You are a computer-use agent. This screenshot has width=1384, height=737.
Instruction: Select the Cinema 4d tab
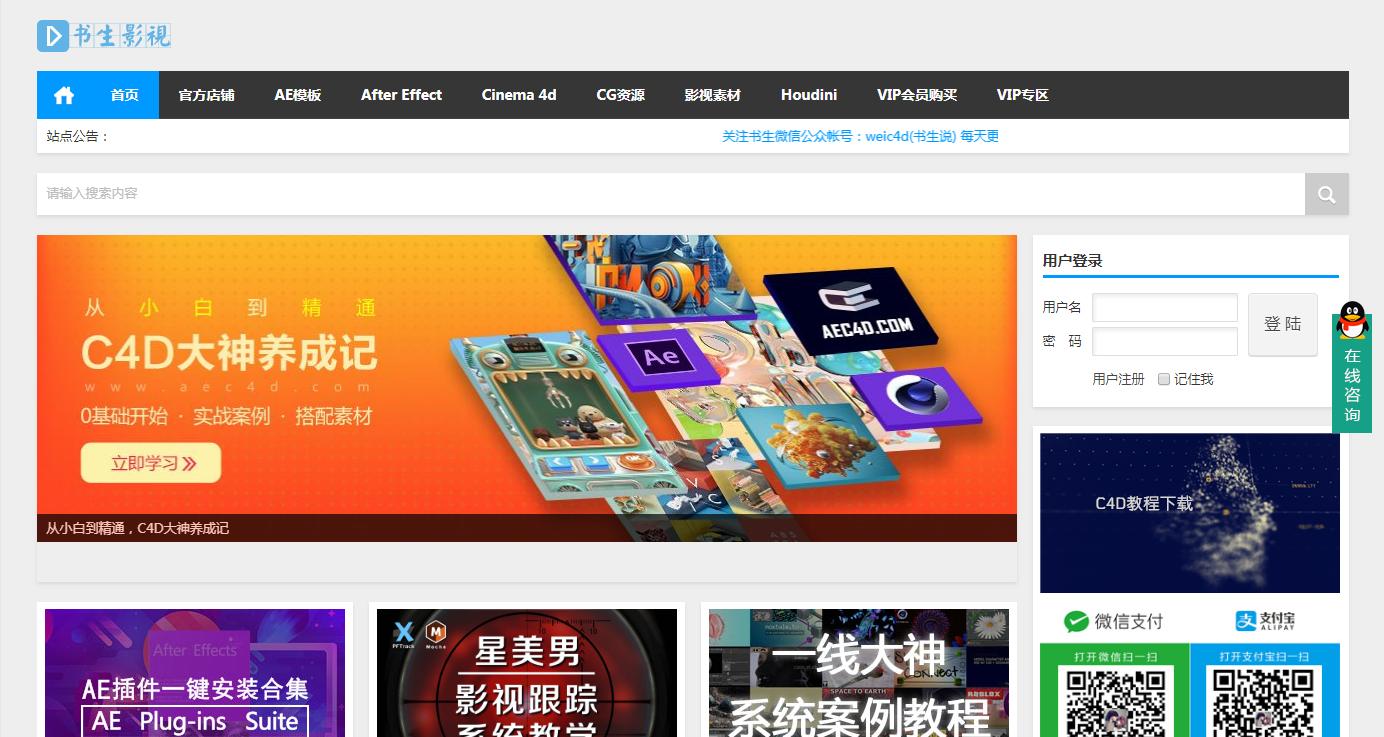click(x=518, y=94)
